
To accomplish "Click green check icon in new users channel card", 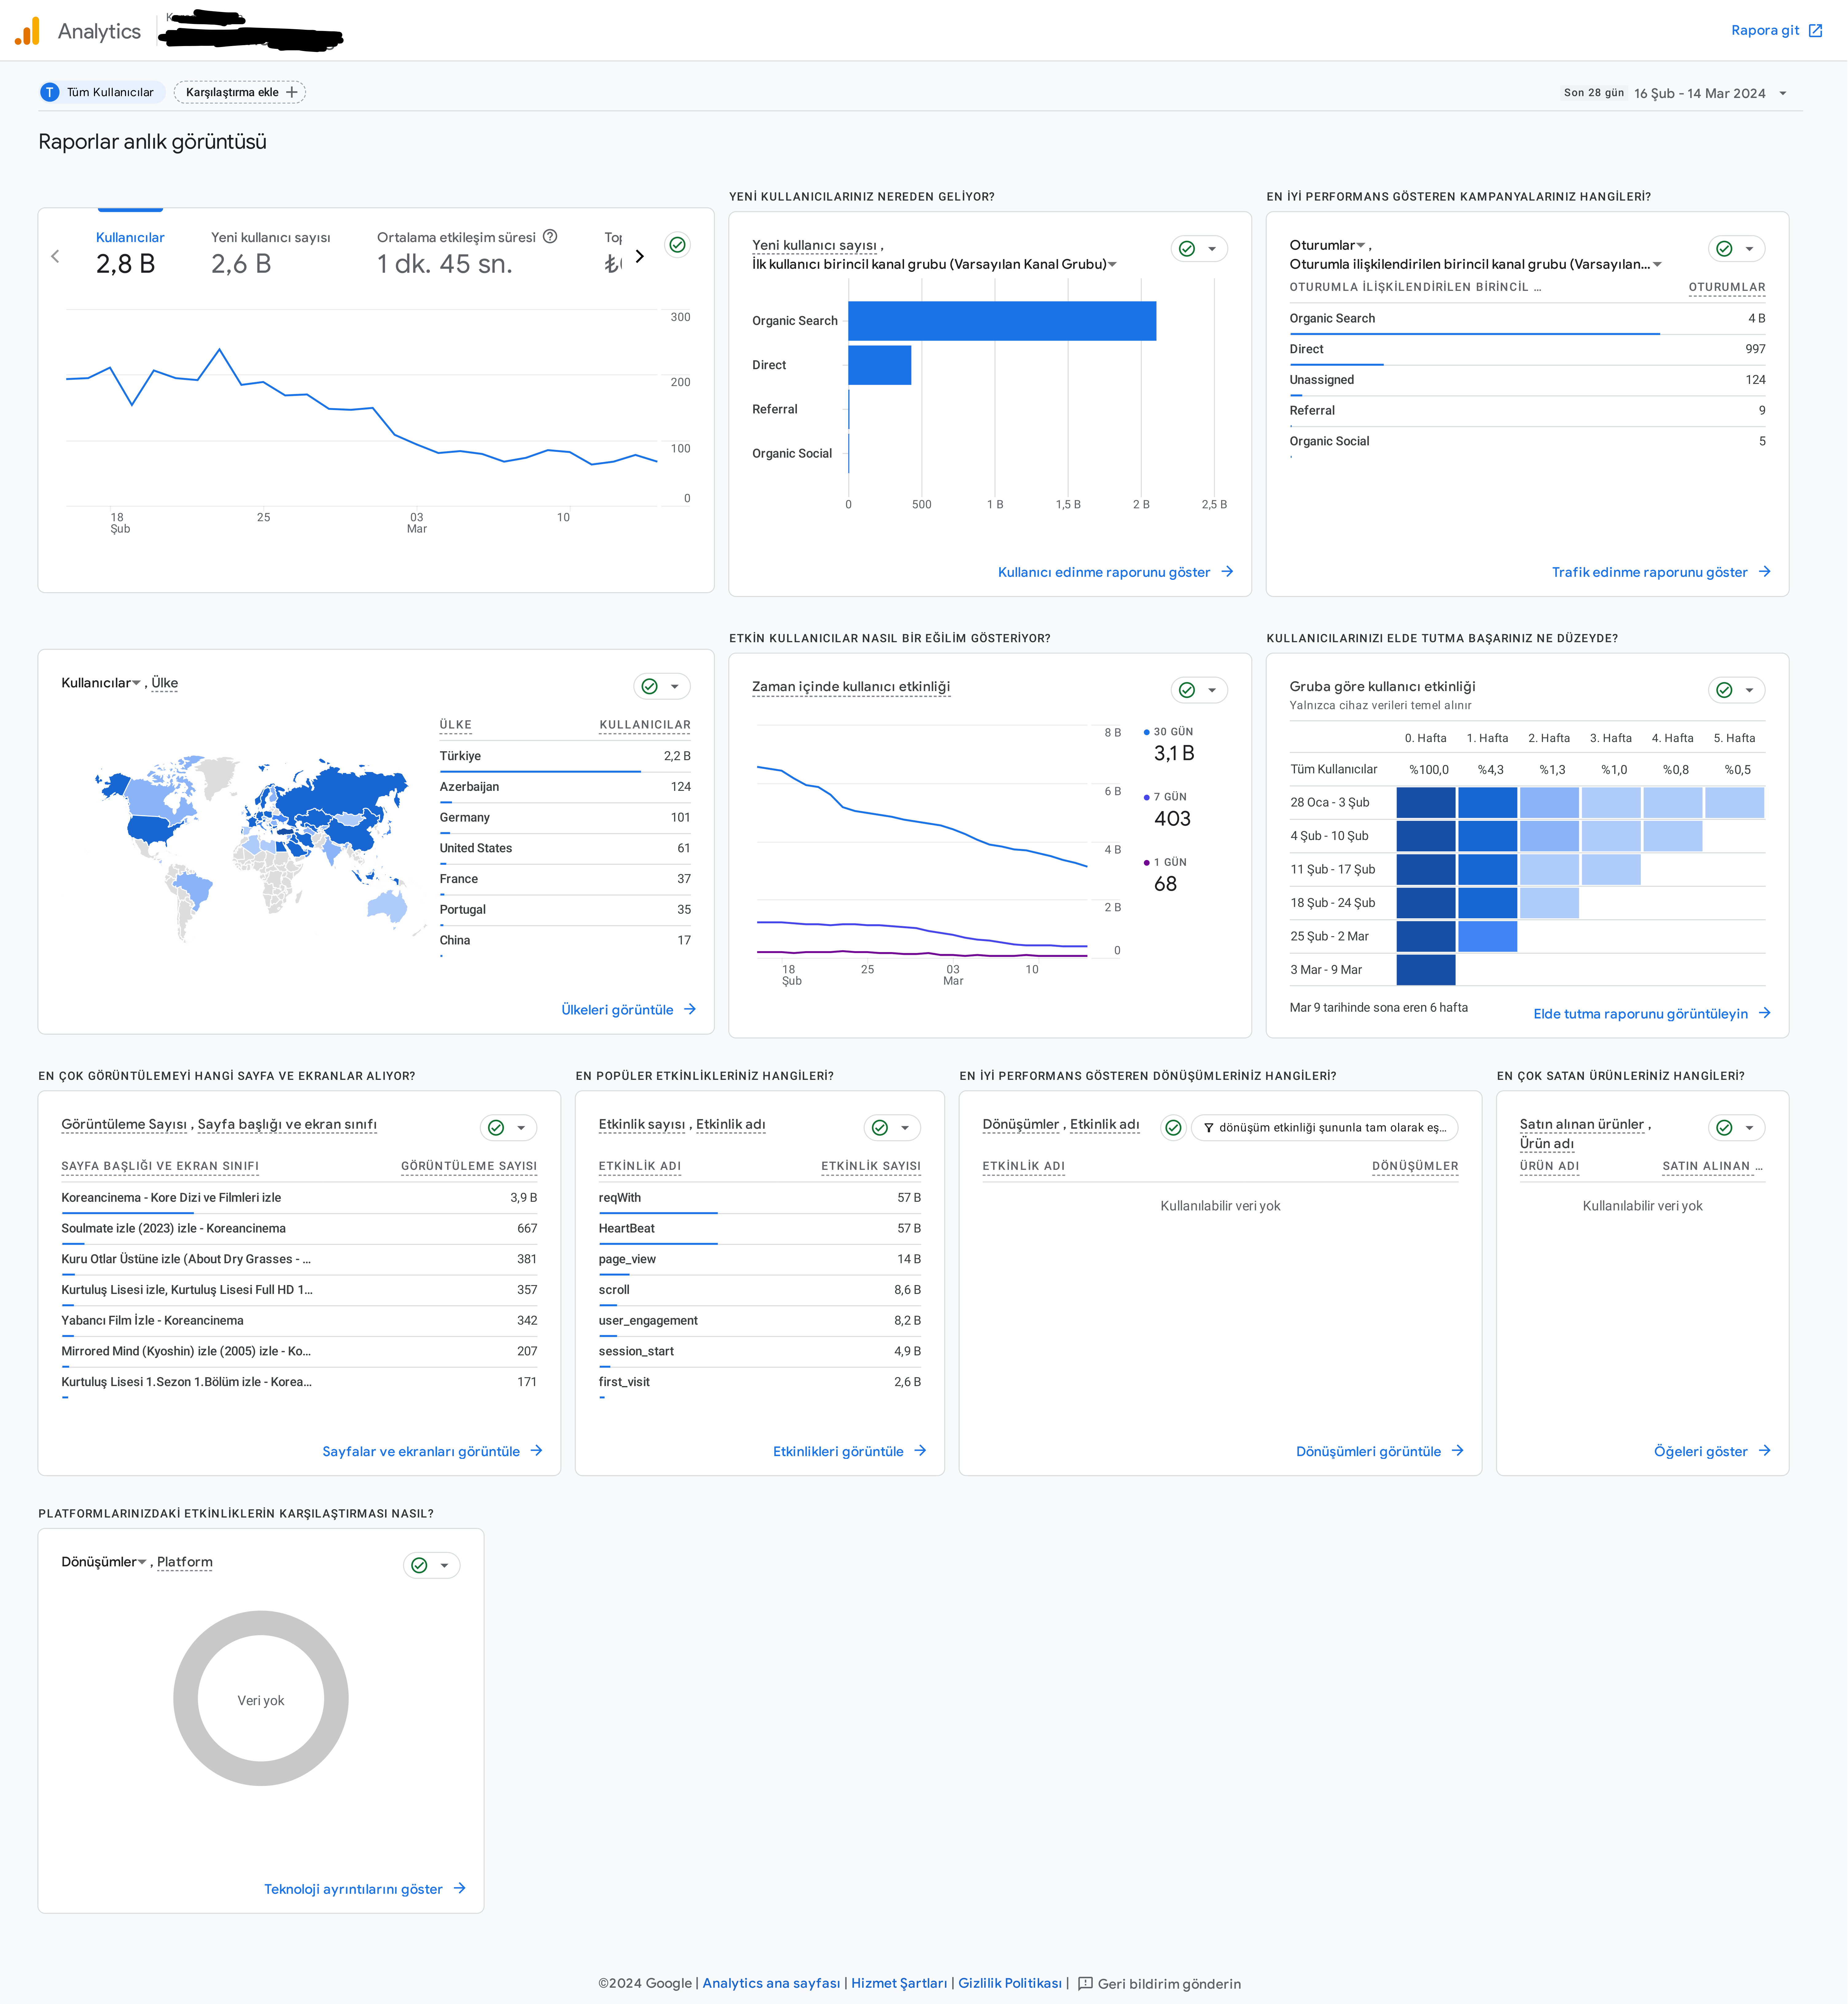I will point(1187,249).
